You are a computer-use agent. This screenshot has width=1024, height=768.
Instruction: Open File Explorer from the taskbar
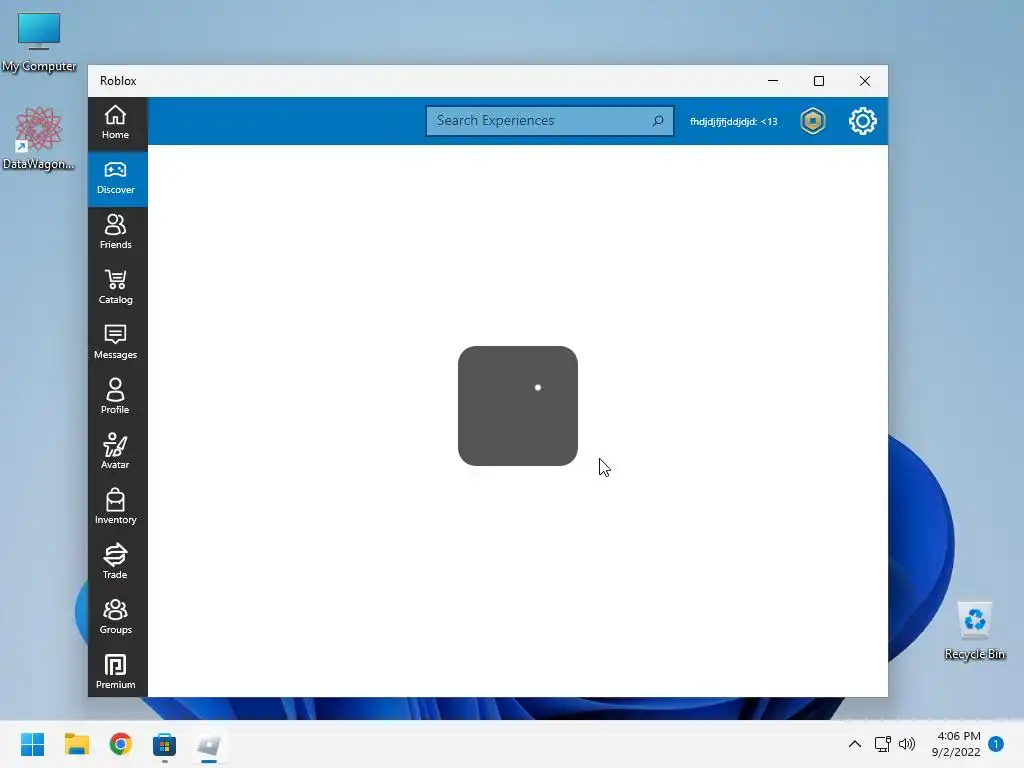point(76,744)
